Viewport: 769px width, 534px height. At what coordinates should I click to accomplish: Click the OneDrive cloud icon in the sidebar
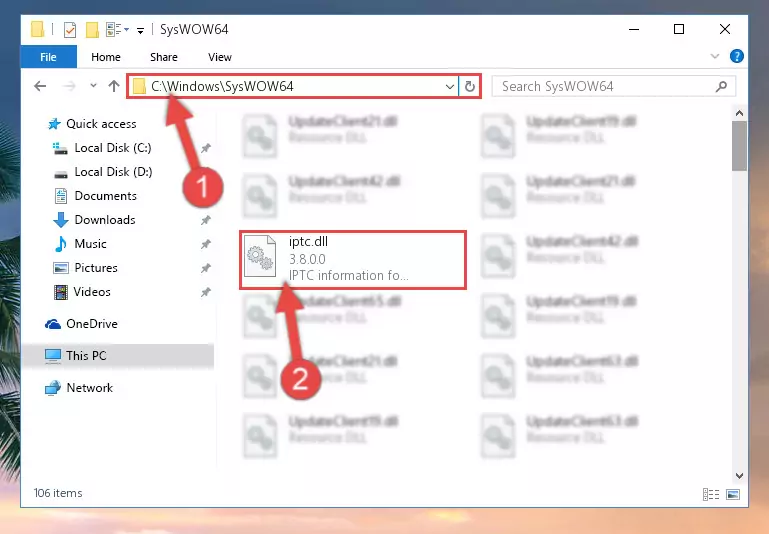pyautogui.click(x=53, y=324)
